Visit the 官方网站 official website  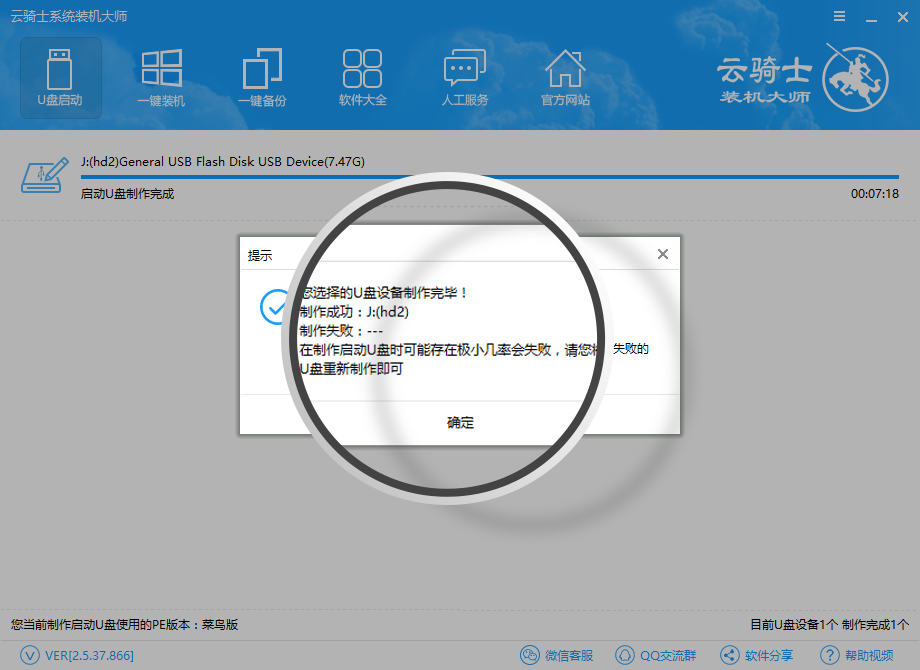coord(565,78)
